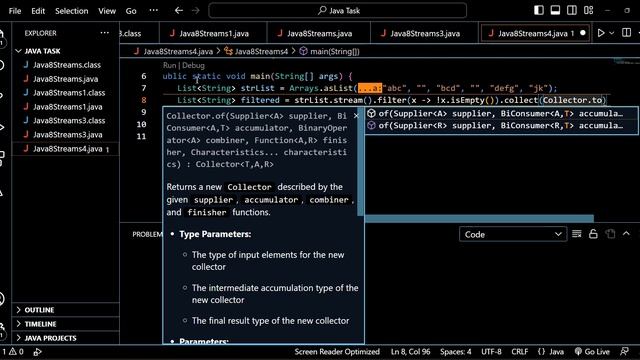Change encoding via UTF-8 status item
Screen dimensions: 640x360
tap(491, 351)
